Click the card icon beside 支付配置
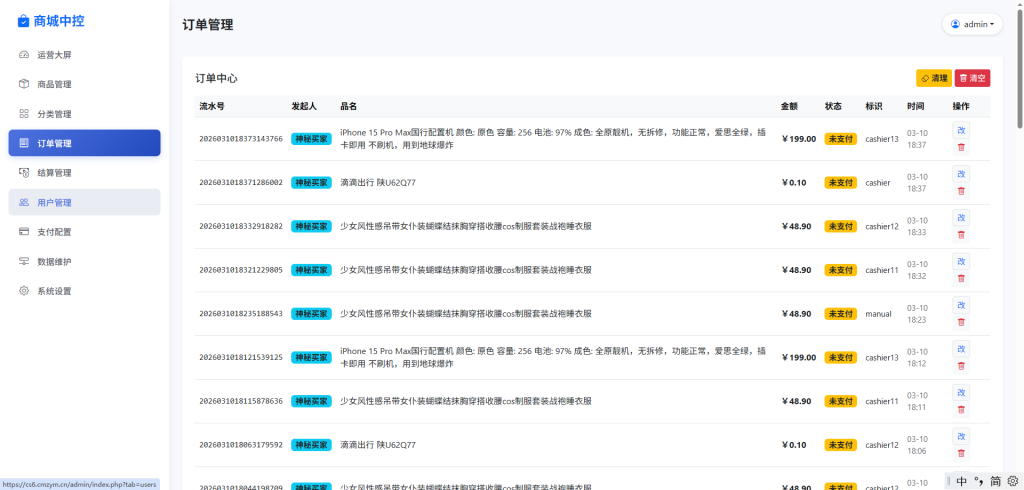Image resolution: width=1024 pixels, height=490 pixels. (24, 232)
